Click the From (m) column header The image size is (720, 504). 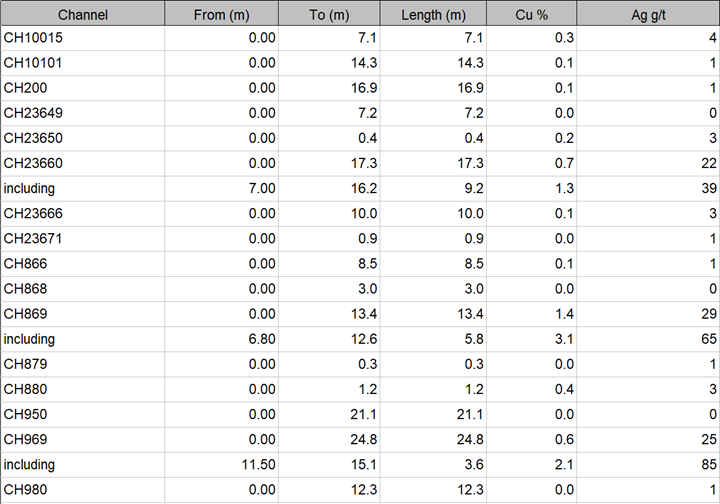coord(222,14)
